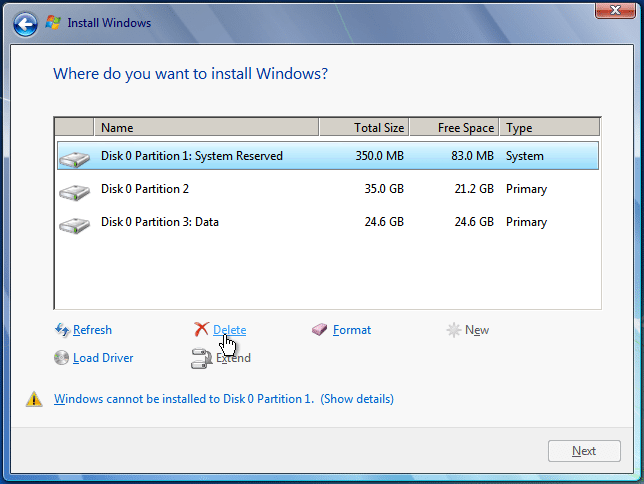Sort by the Type column header
Screen dimensions: 644x484
pyautogui.click(x=550, y=128)
